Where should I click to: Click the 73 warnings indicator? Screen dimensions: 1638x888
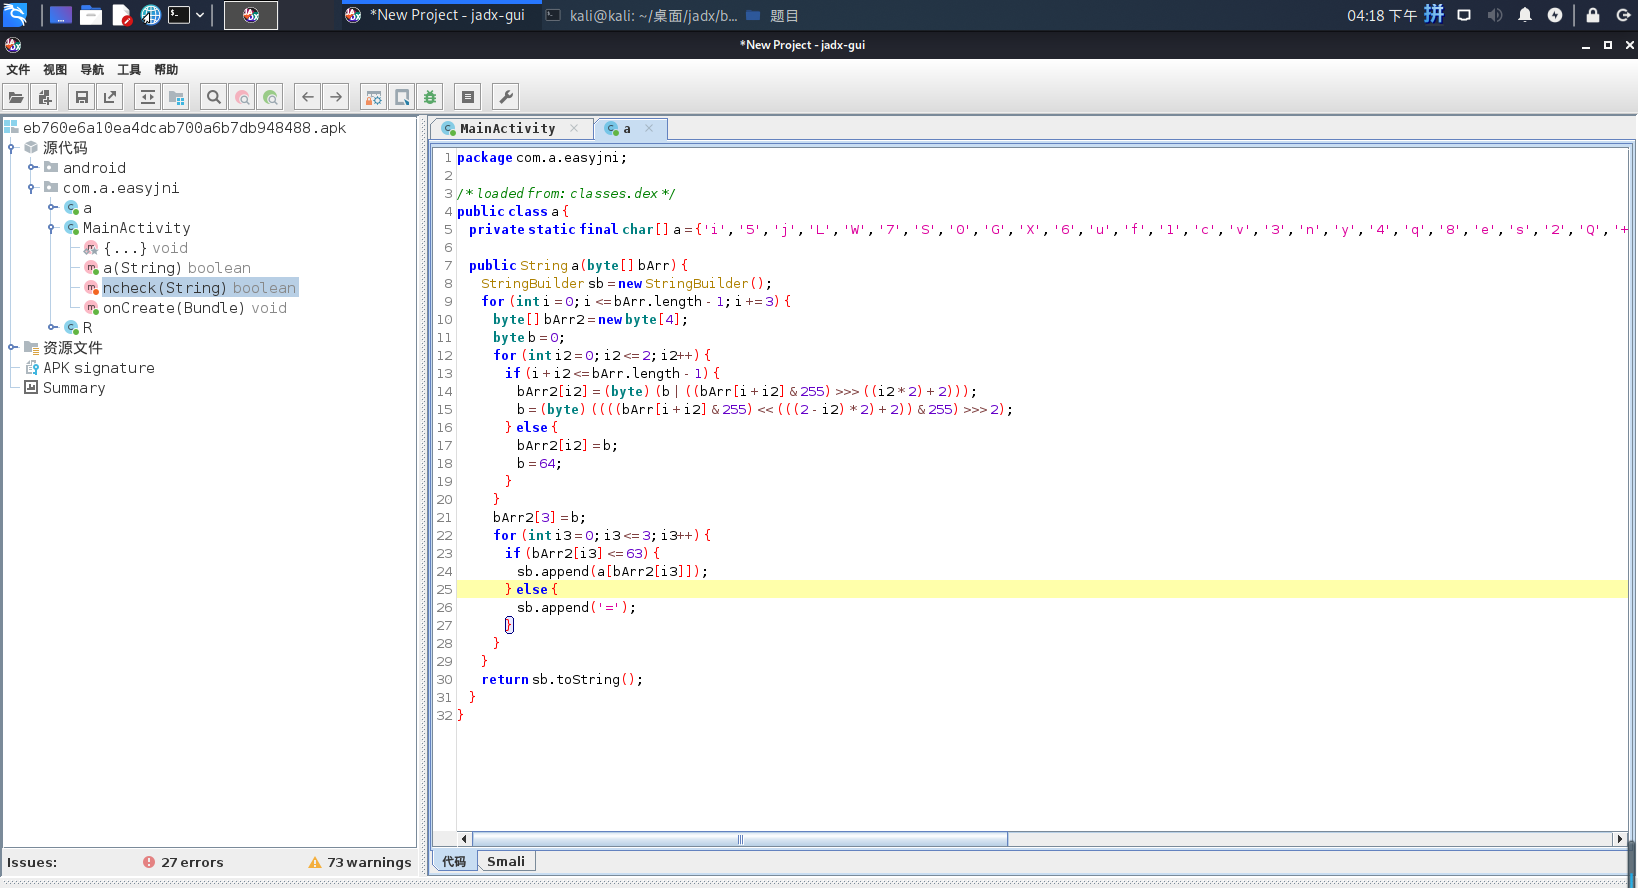[x=360, y=862]
